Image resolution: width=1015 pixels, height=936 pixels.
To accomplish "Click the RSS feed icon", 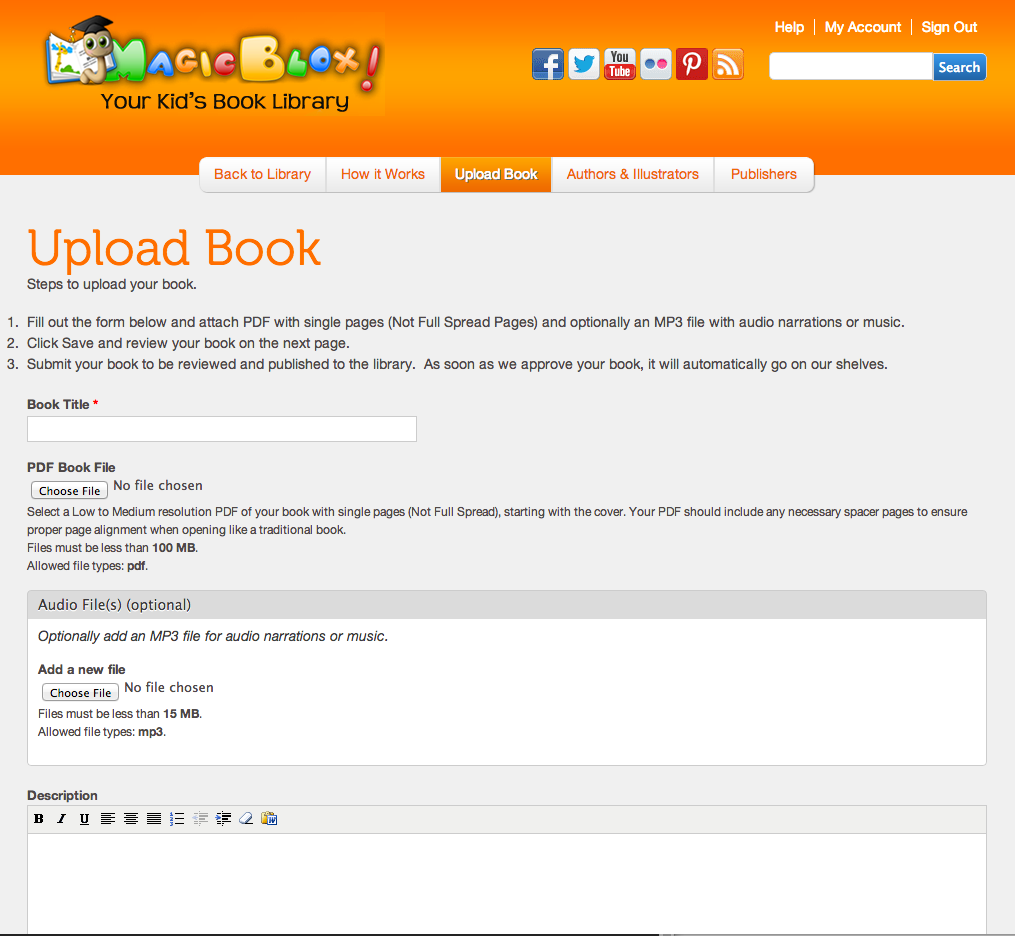I will tap(727, 63).
